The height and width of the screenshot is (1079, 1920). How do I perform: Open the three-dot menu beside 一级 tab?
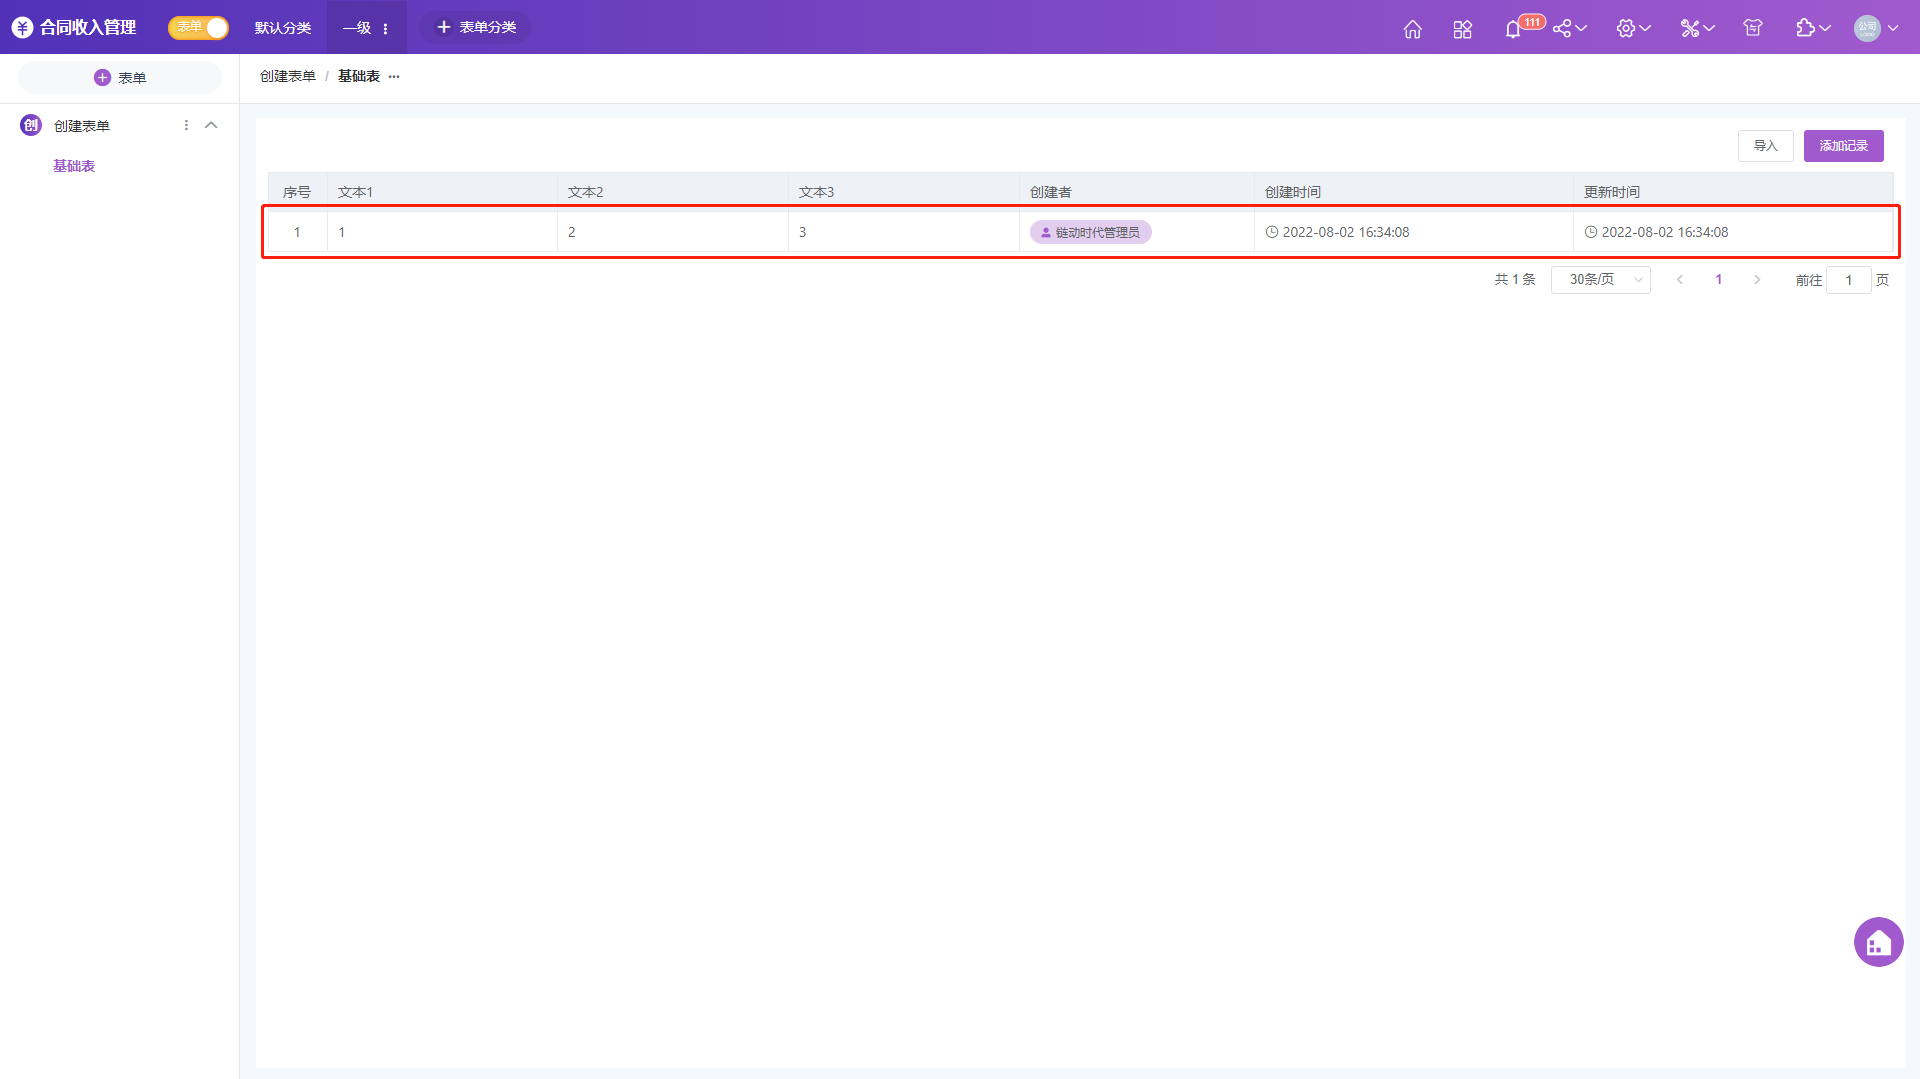pos(386,29)
